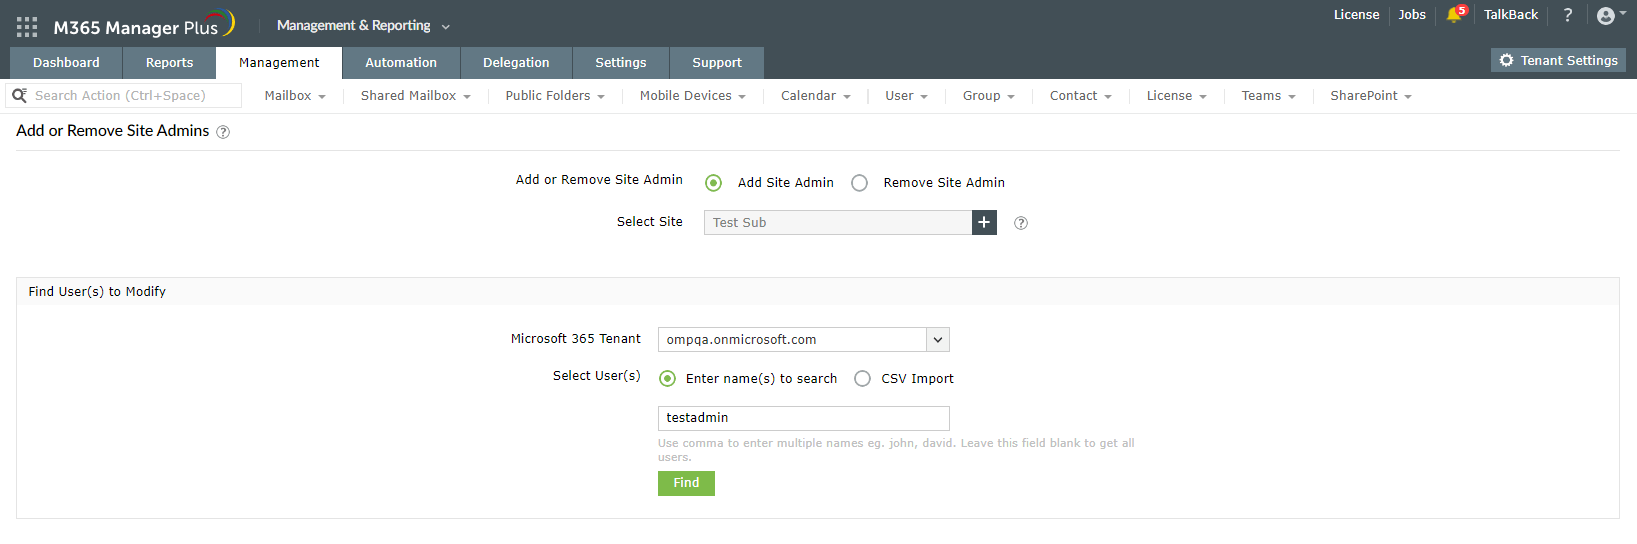Screen dimensions: 1637x544
Task: Open the user account avatar menu
Action: tap(1611, 15)
